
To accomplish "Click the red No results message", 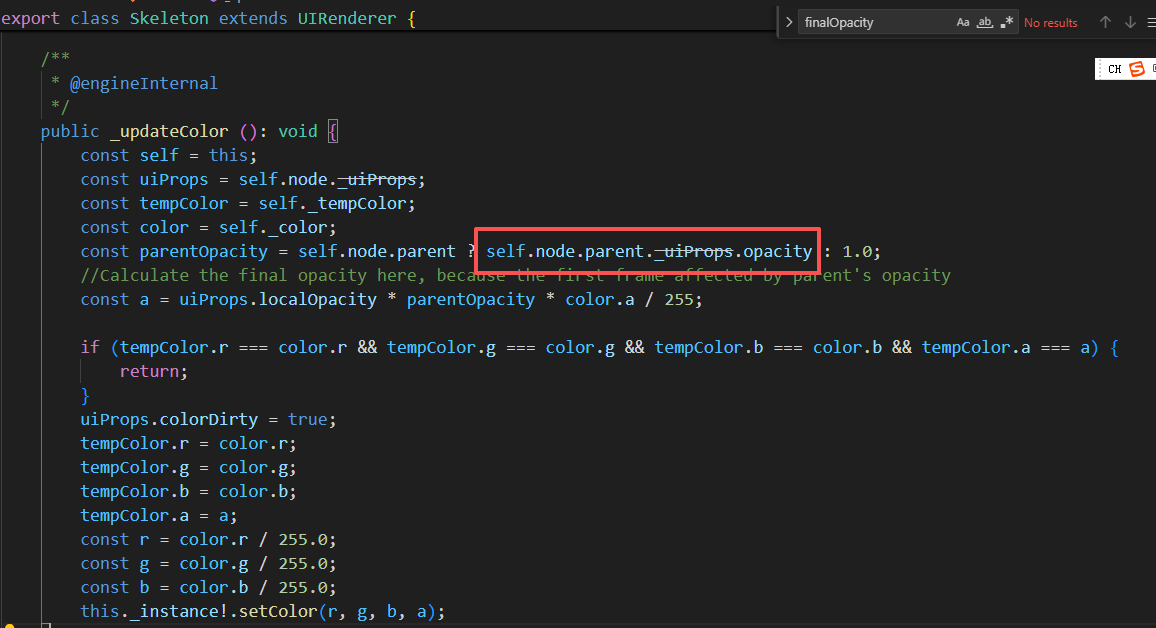I will click(x=1051, y=22).
